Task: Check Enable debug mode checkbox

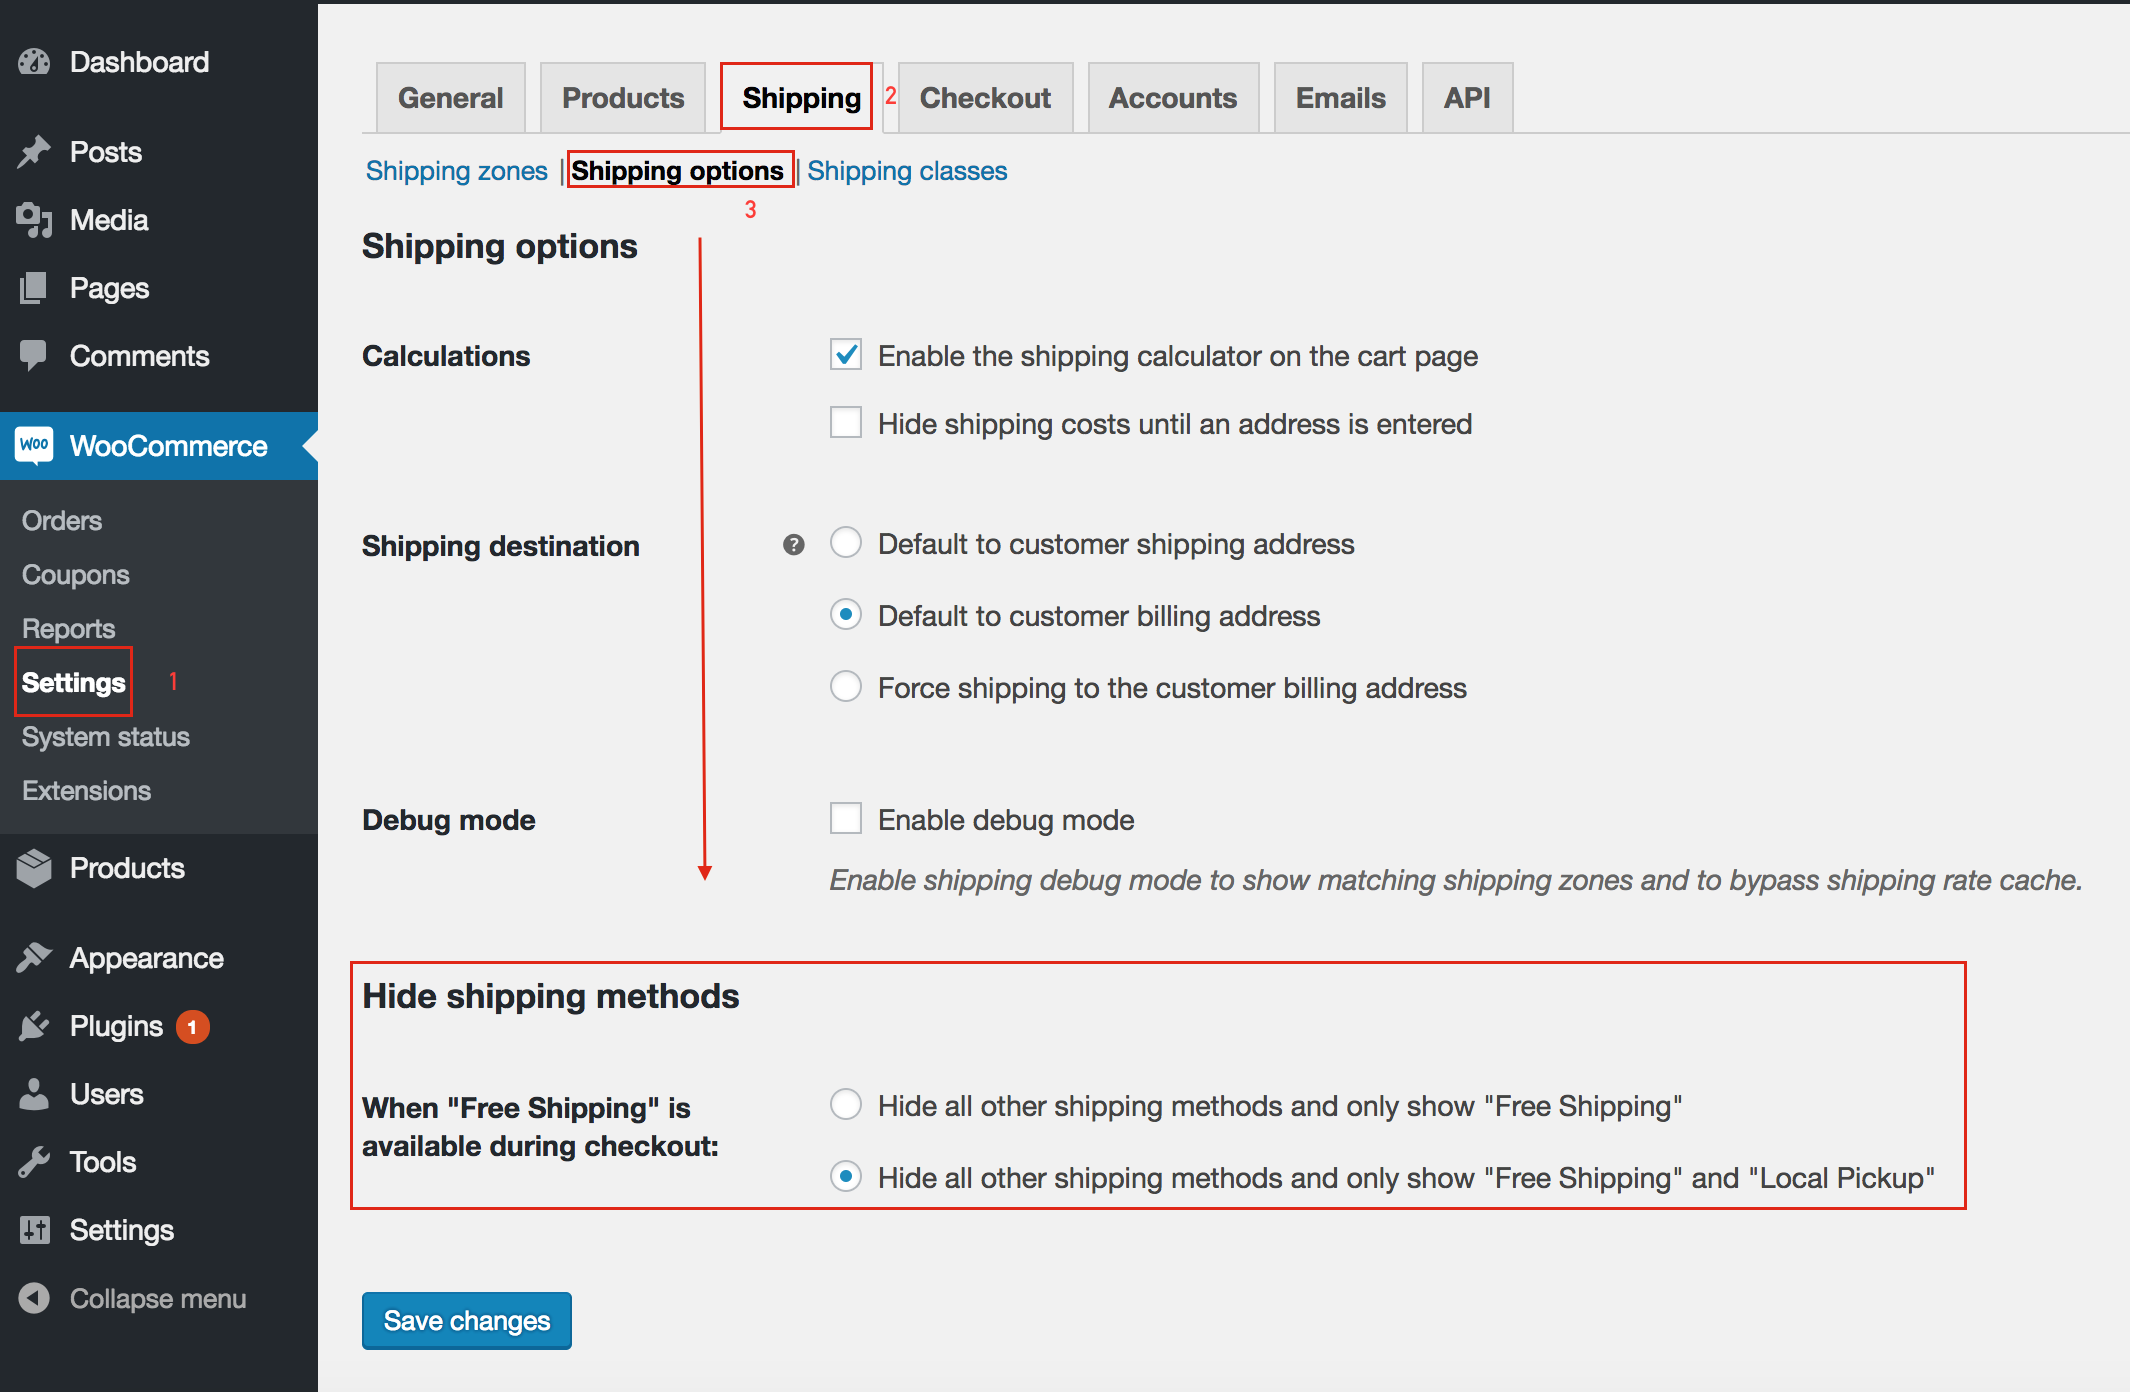Action: tap(846, 818)
